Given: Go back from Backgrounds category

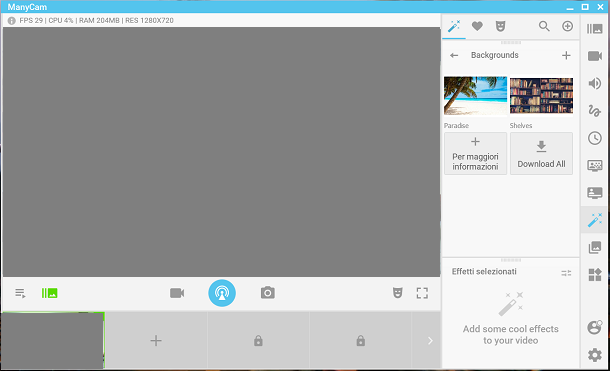Looking at the screenshot, I should (x=454, y=55).
